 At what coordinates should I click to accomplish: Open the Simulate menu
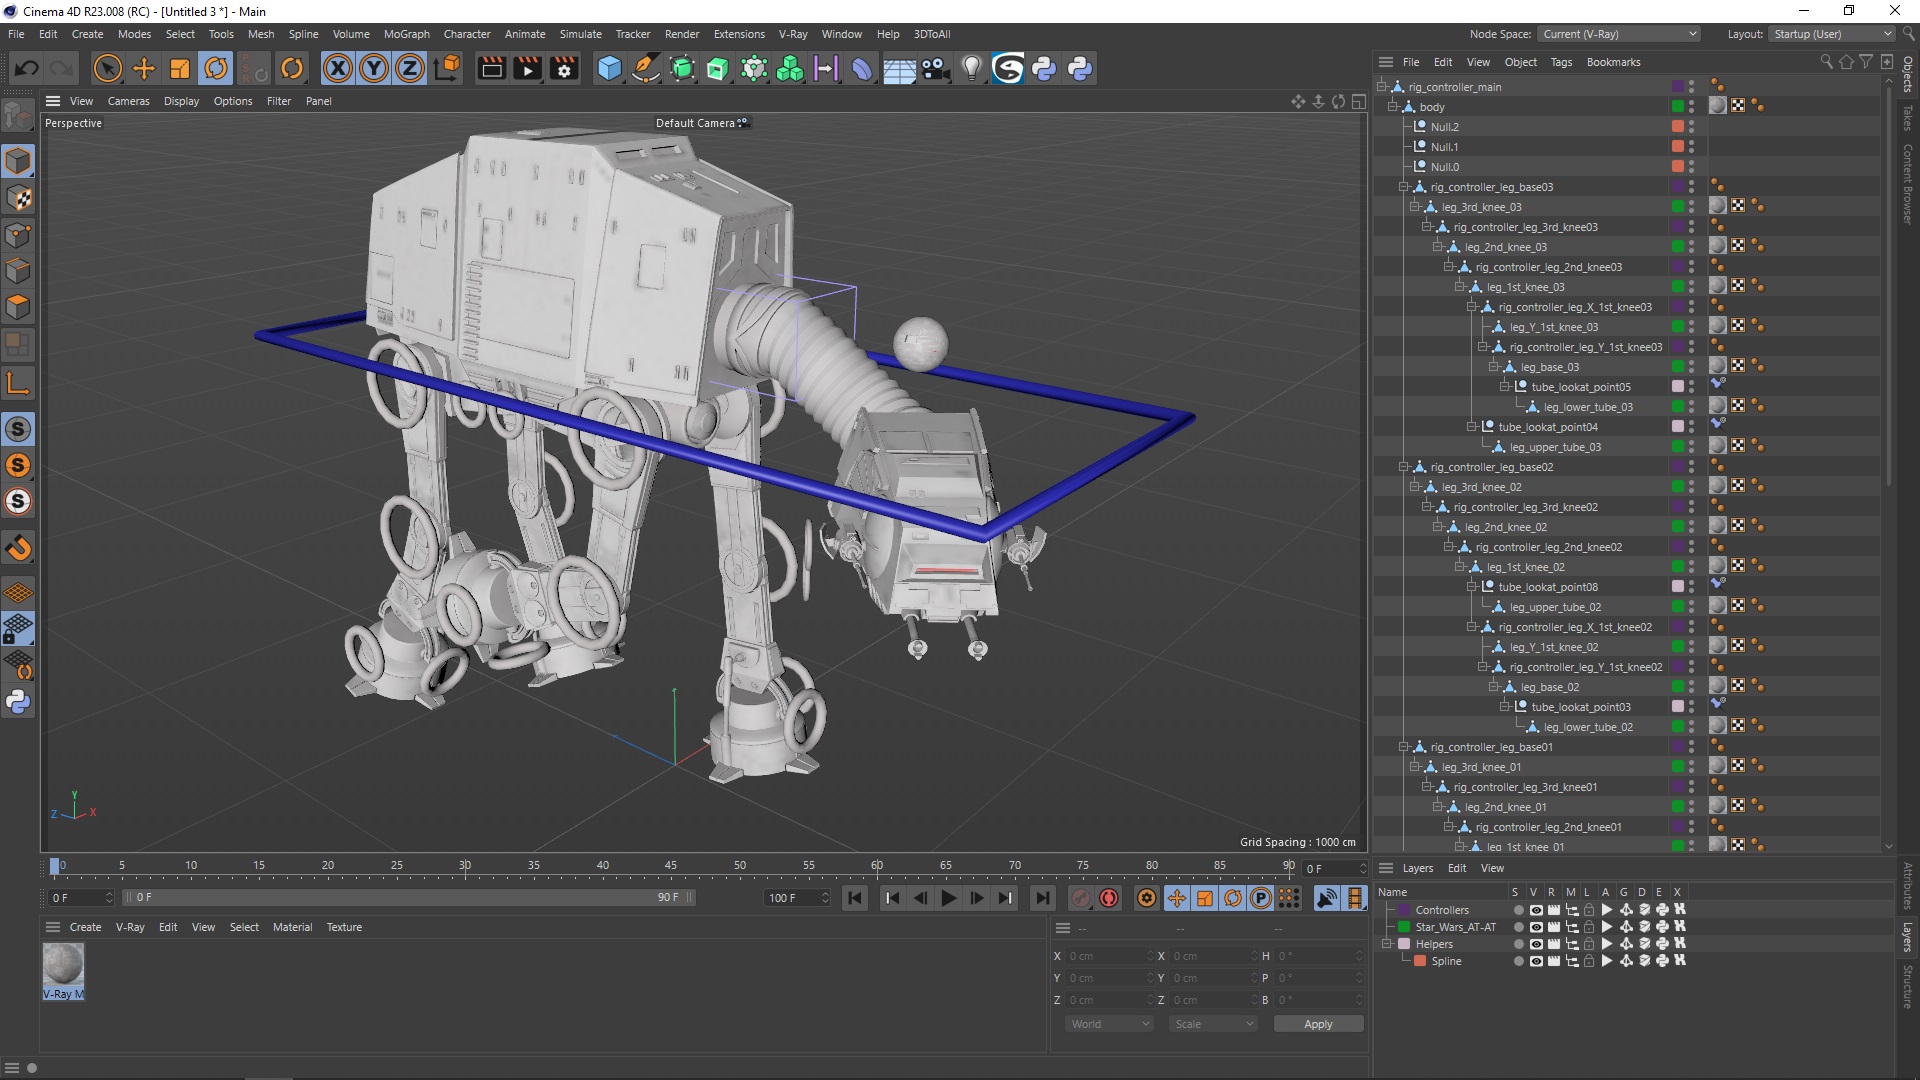tap(580, 34)
